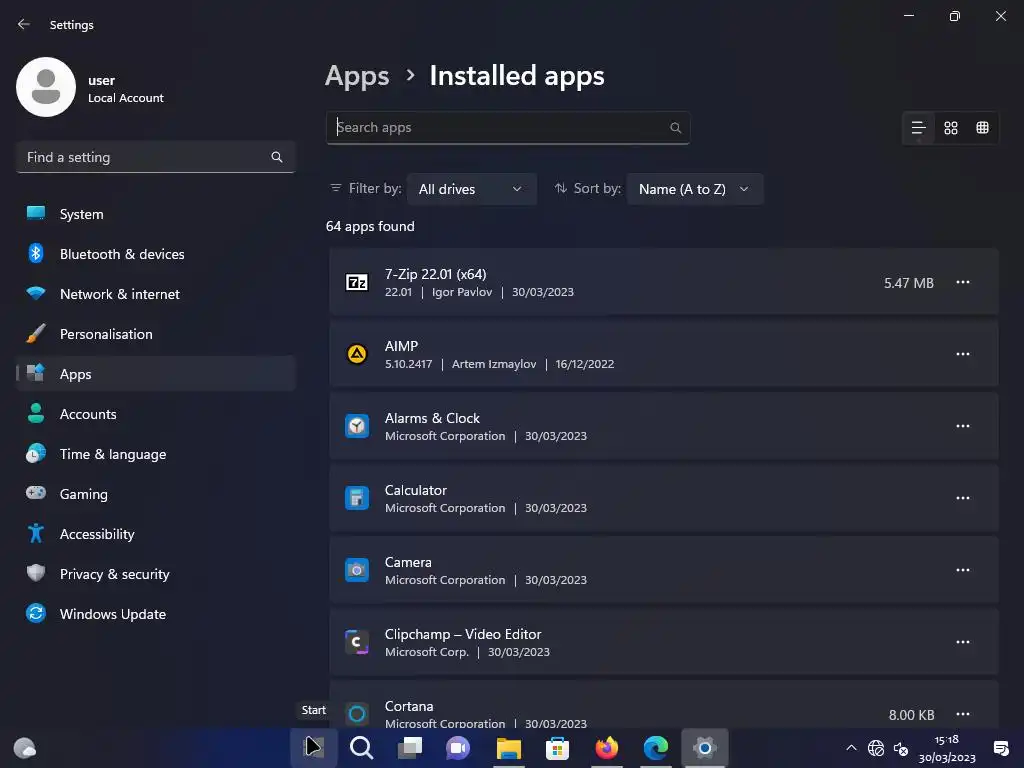Expand hidden system tray icons
1024x768 pixels.
coord(851,748)
